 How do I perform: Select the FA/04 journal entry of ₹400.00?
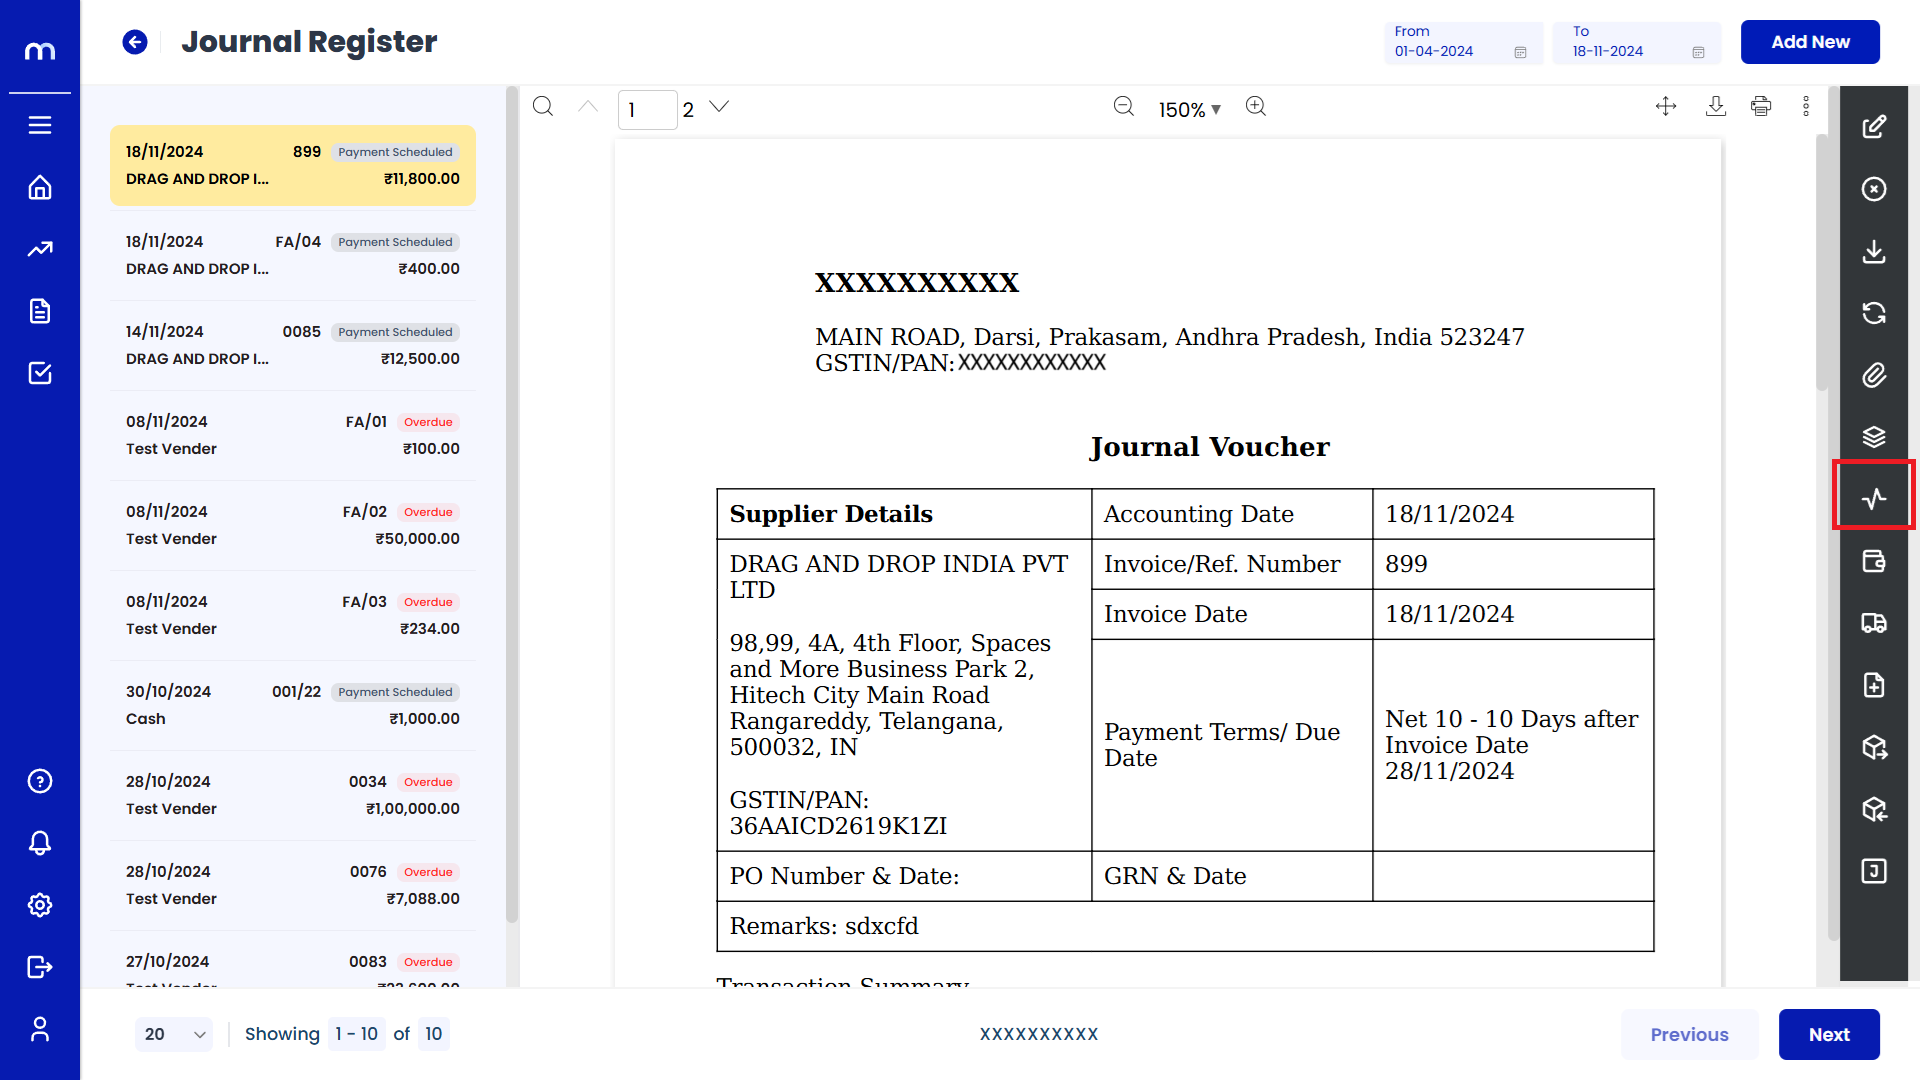[x=293, y=255]
